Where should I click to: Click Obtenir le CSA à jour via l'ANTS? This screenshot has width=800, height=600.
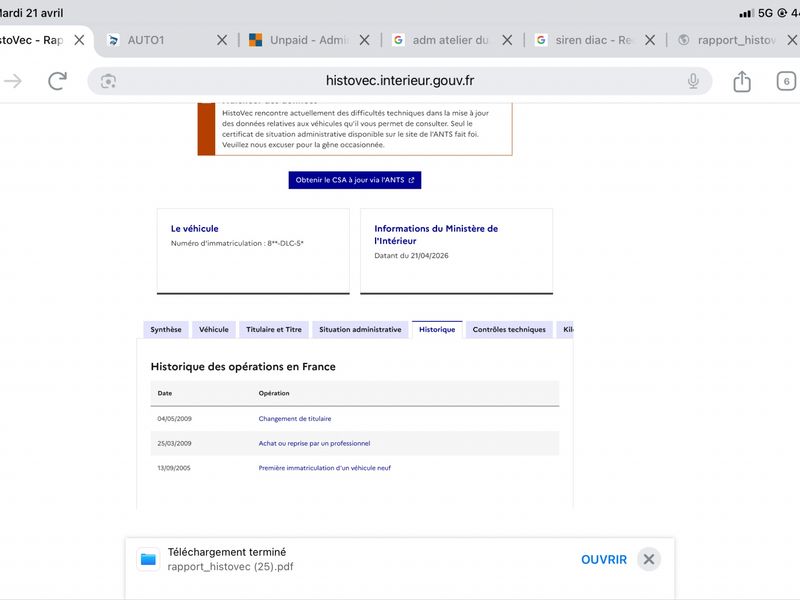tap(355, 180)
